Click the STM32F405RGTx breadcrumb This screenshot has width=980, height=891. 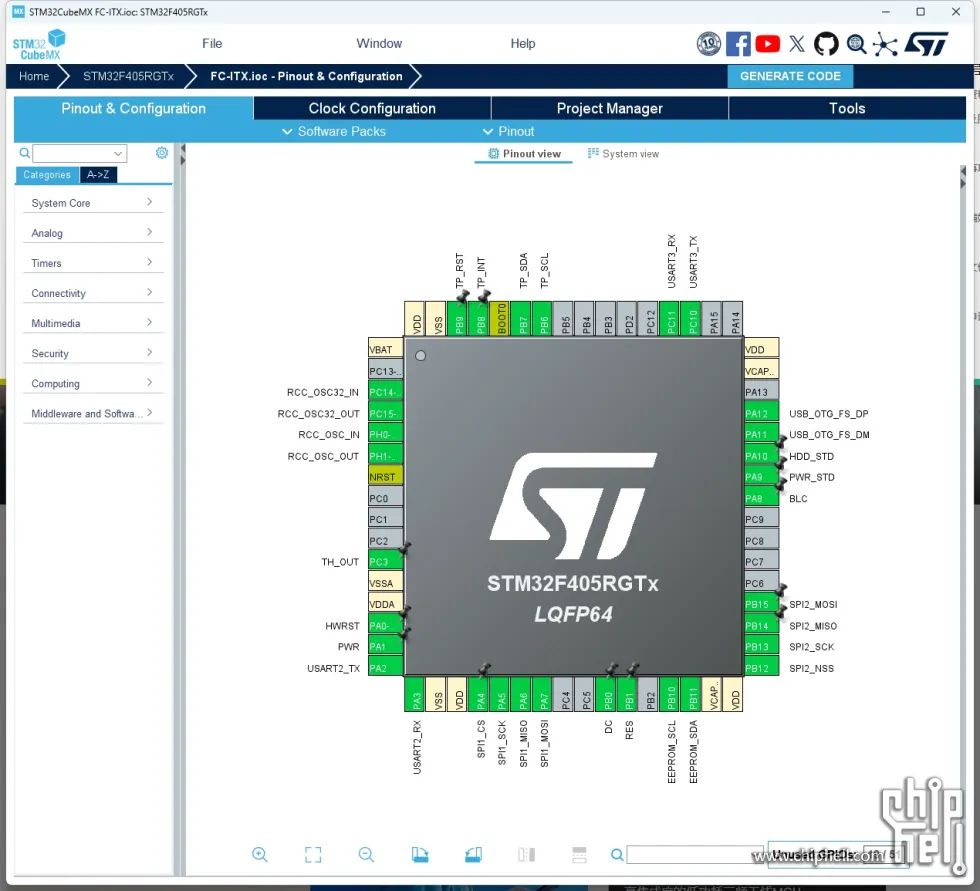pyautogui.click(x=128, y=76)
